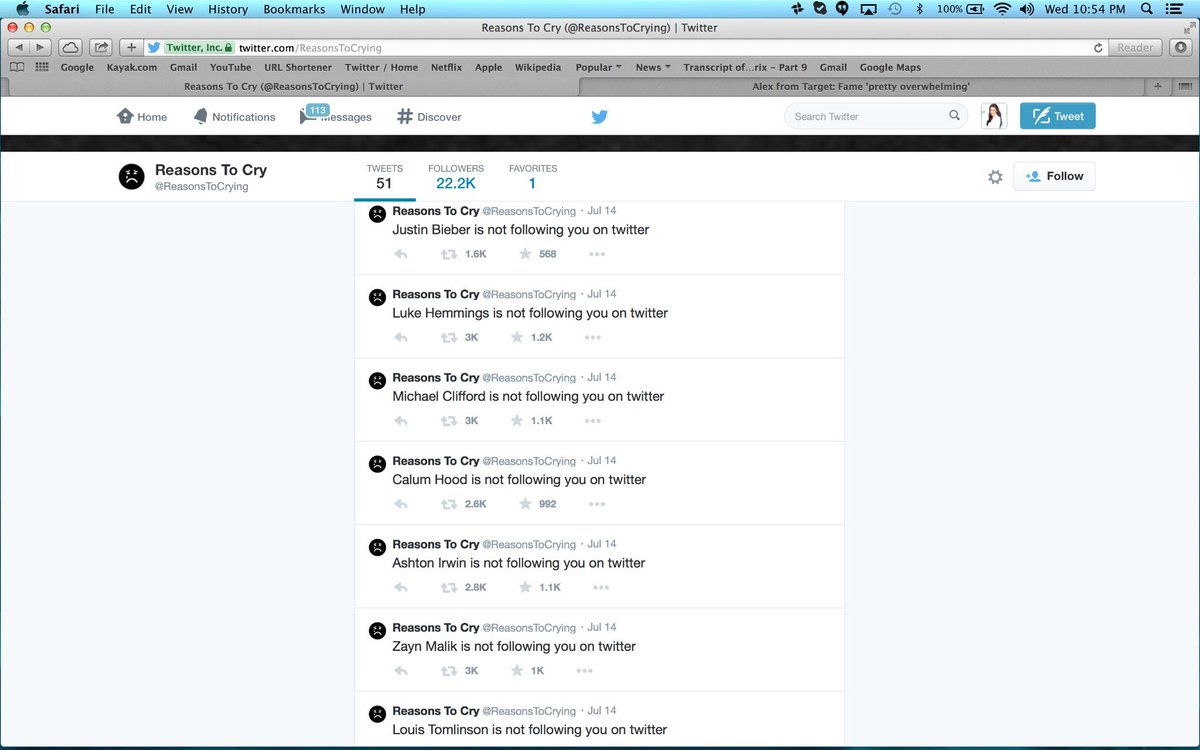
Task: Open more options on Calum Hood tweet
Action: point(597,504)
